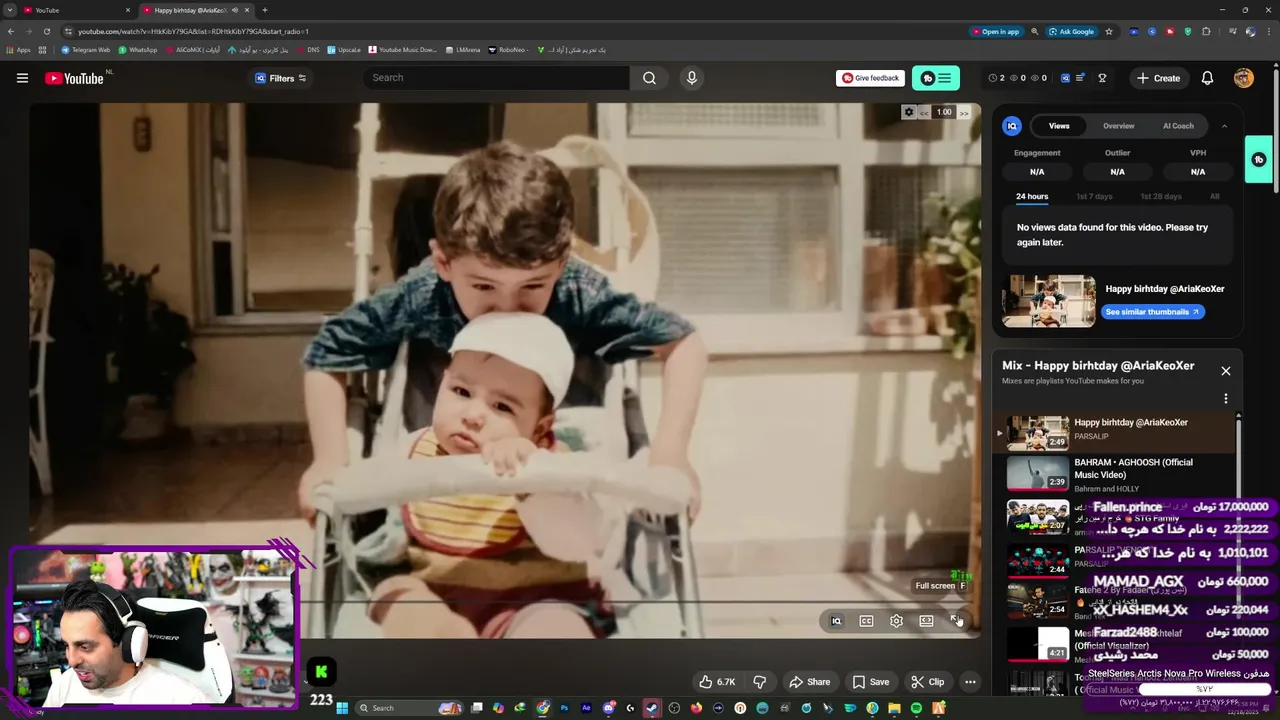Image resolution: width=1280 pixels, height=720 pixels.
Task: Dislike the video with thumbs down
Action: pyautogui.click(x=760, y=682)
